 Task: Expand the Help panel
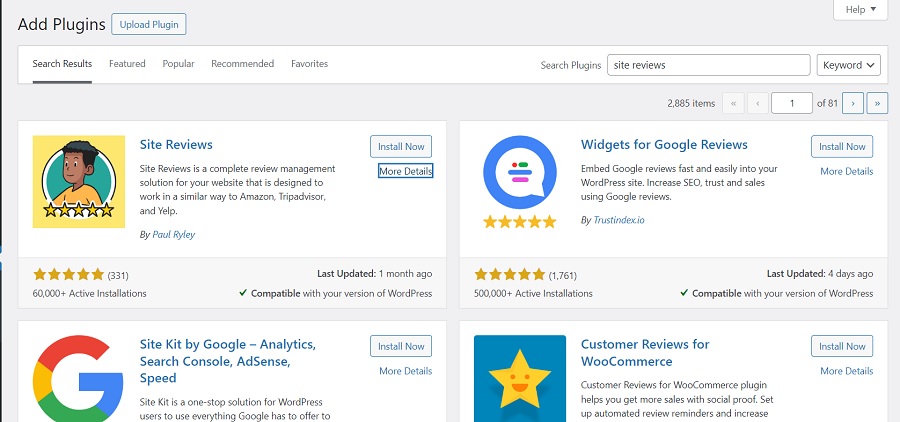861,9
